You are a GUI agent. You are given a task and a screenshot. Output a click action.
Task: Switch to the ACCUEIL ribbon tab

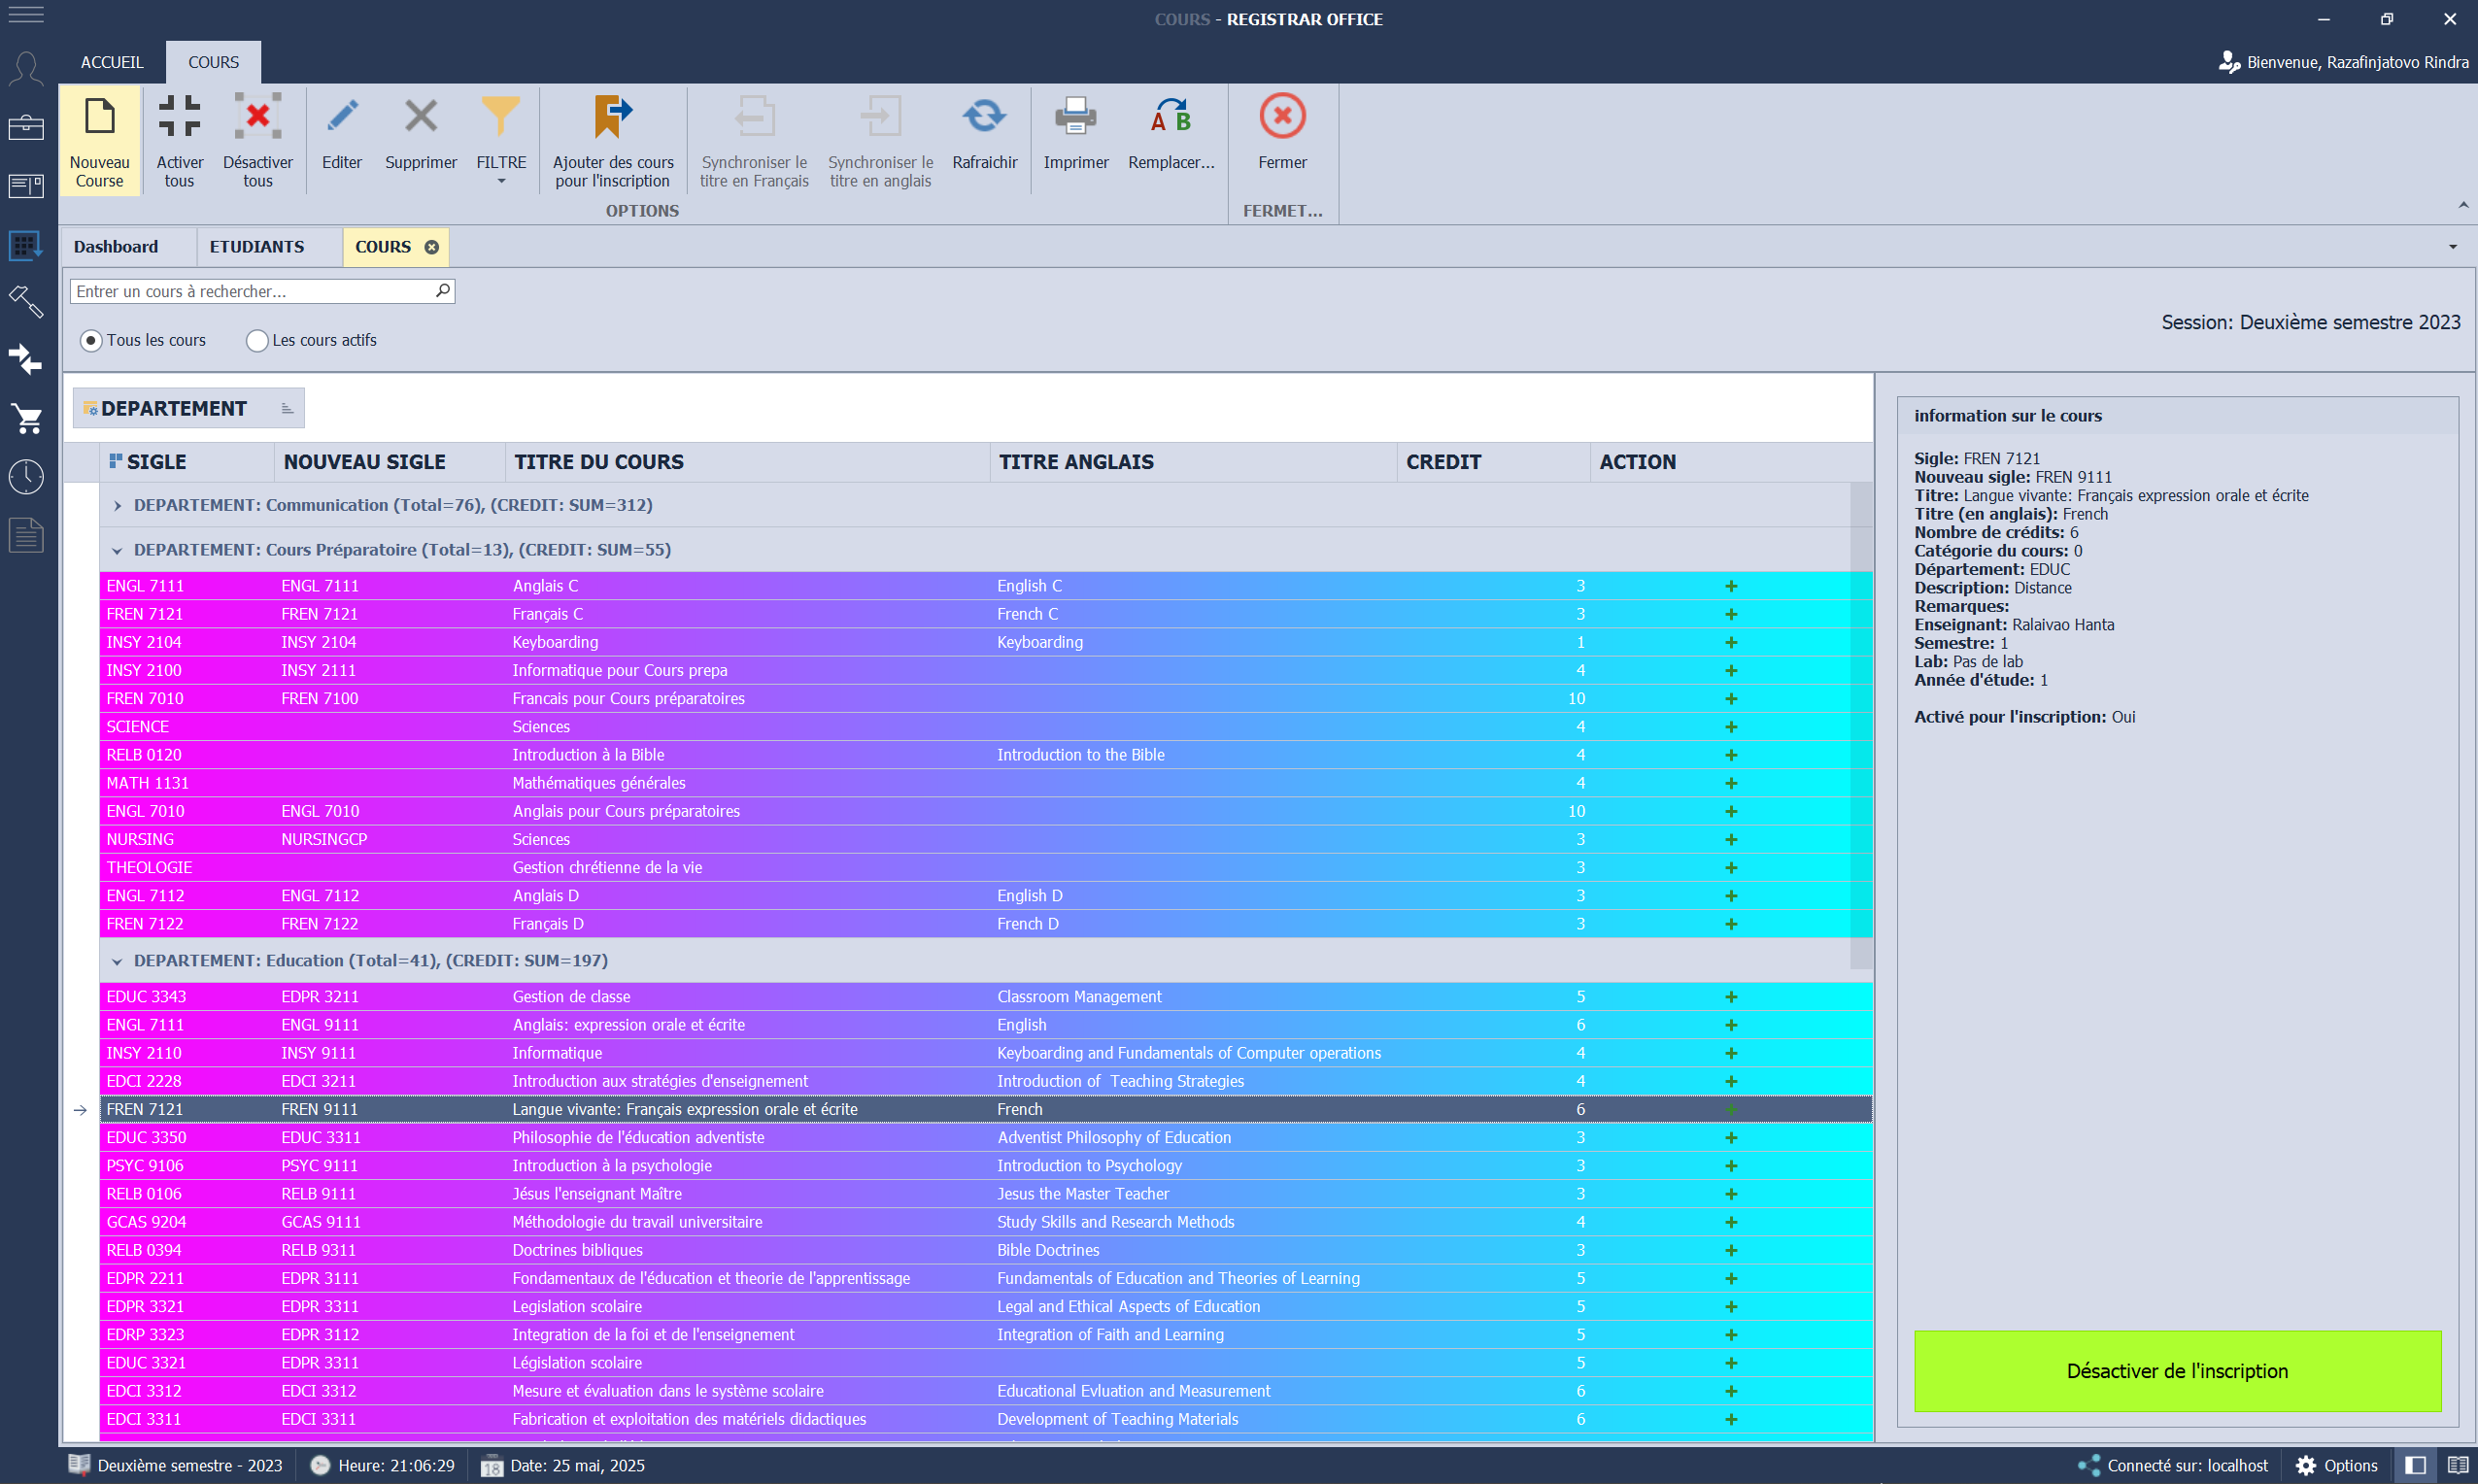click(112, 62)
